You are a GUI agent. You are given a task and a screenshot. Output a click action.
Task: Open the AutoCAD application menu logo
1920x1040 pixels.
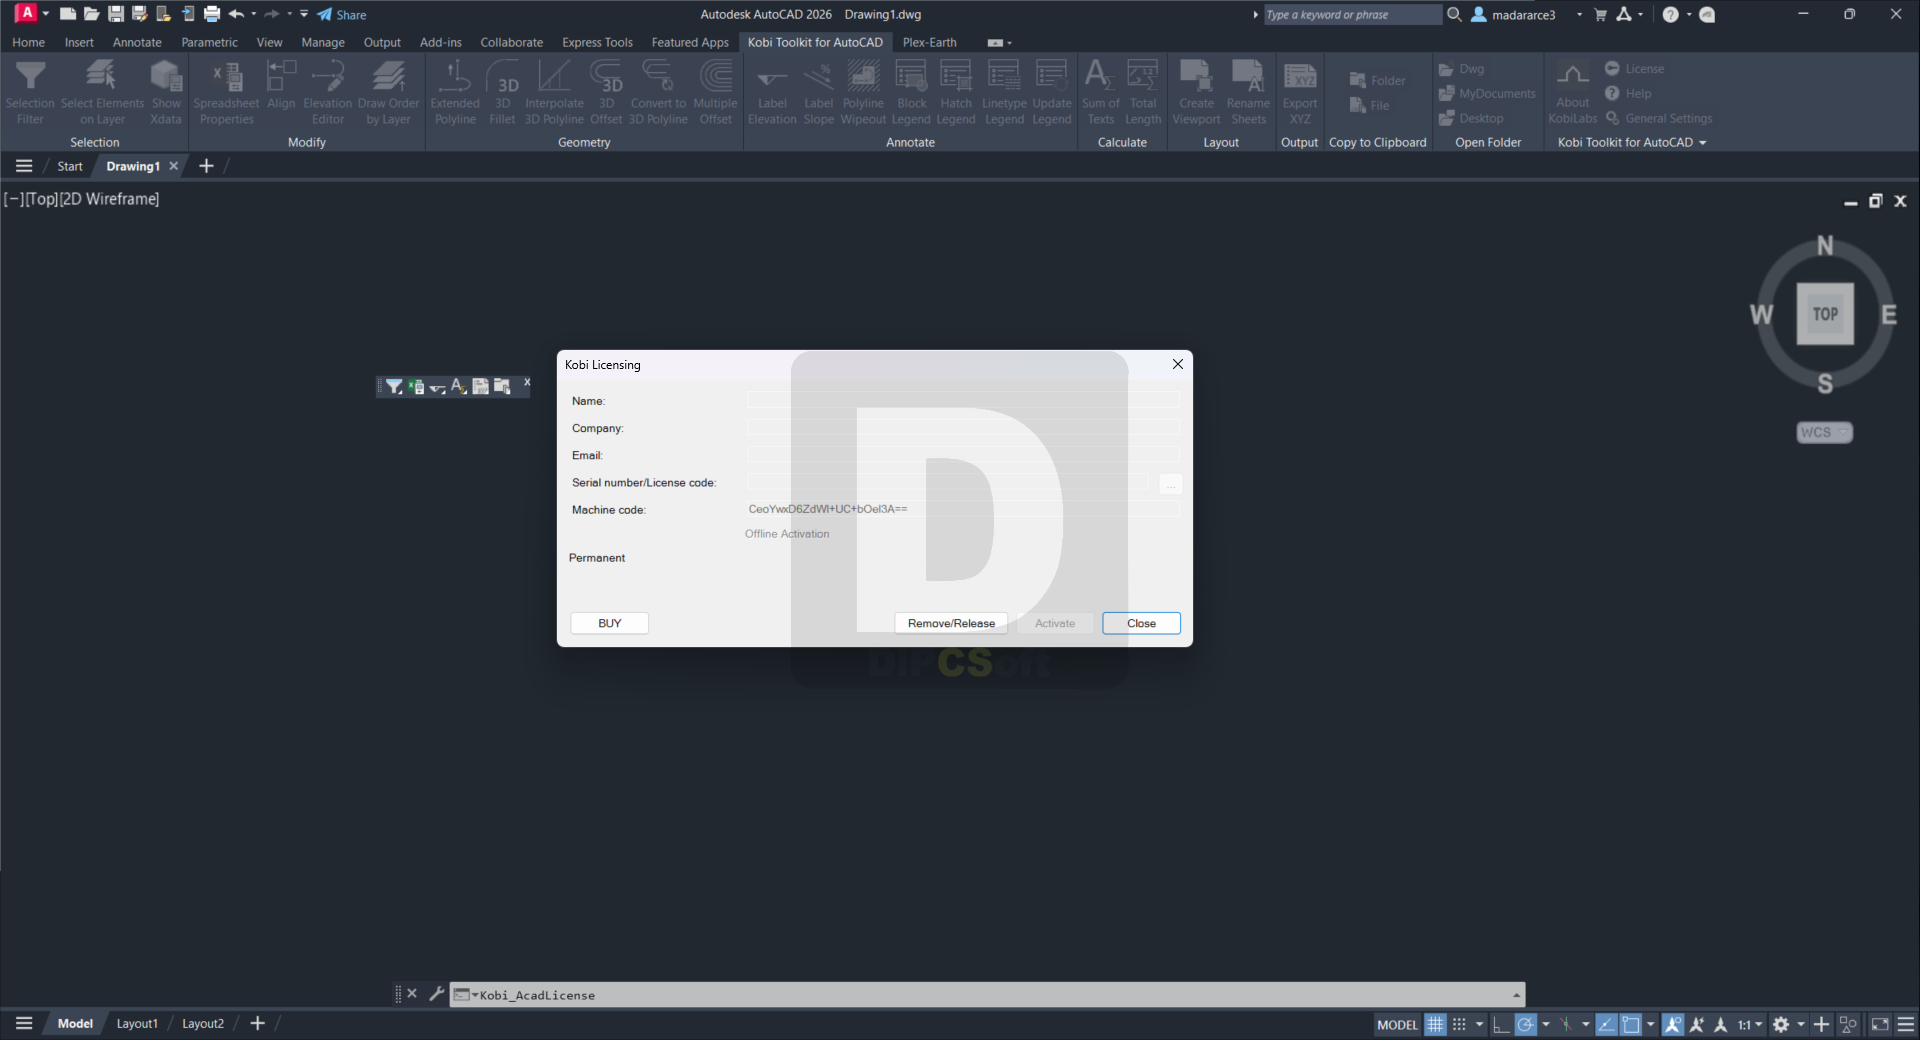pos(27,14)
